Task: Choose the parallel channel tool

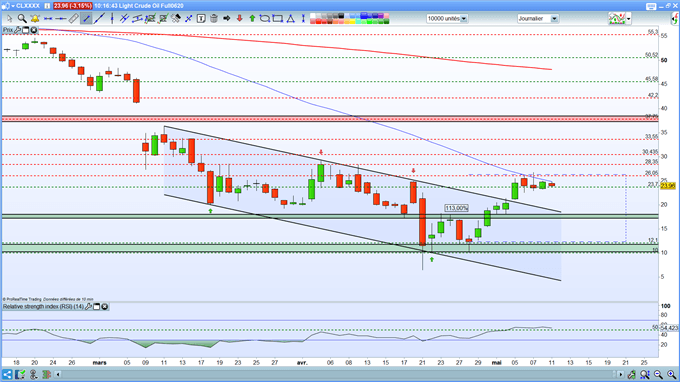Action: 137,18
